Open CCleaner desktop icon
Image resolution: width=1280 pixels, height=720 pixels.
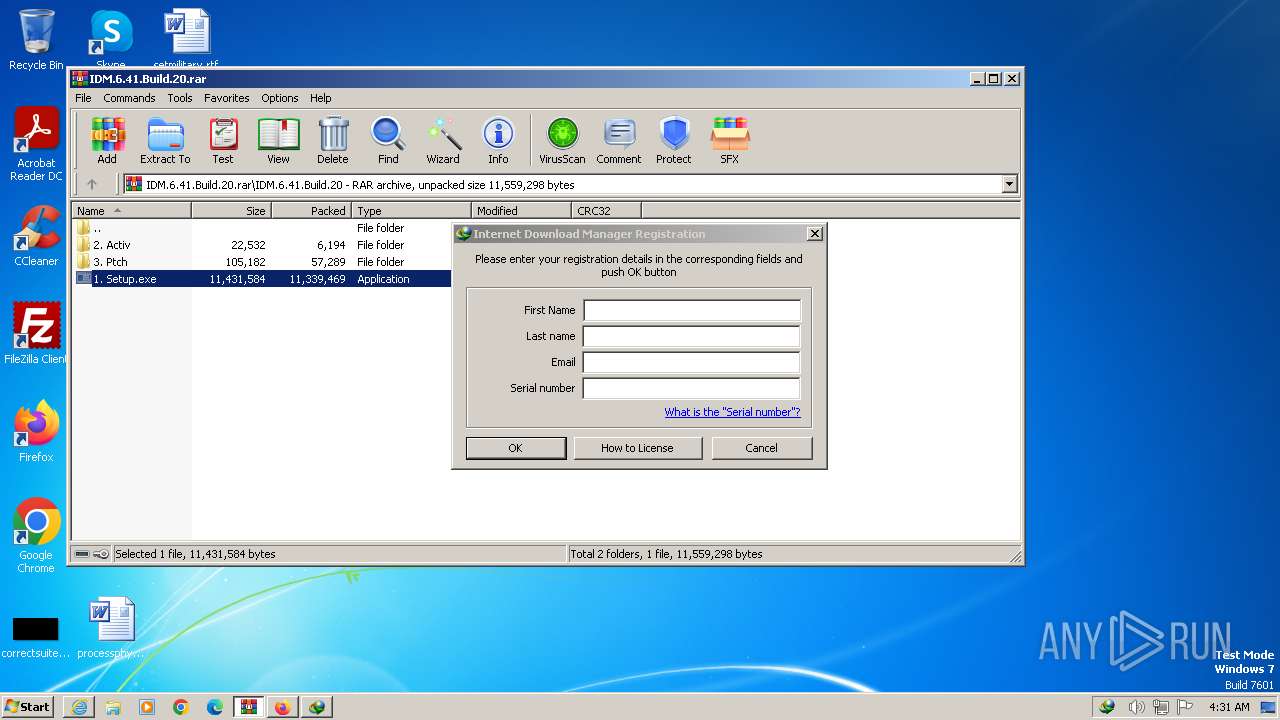pyautogui.click(x=36, y=236)
